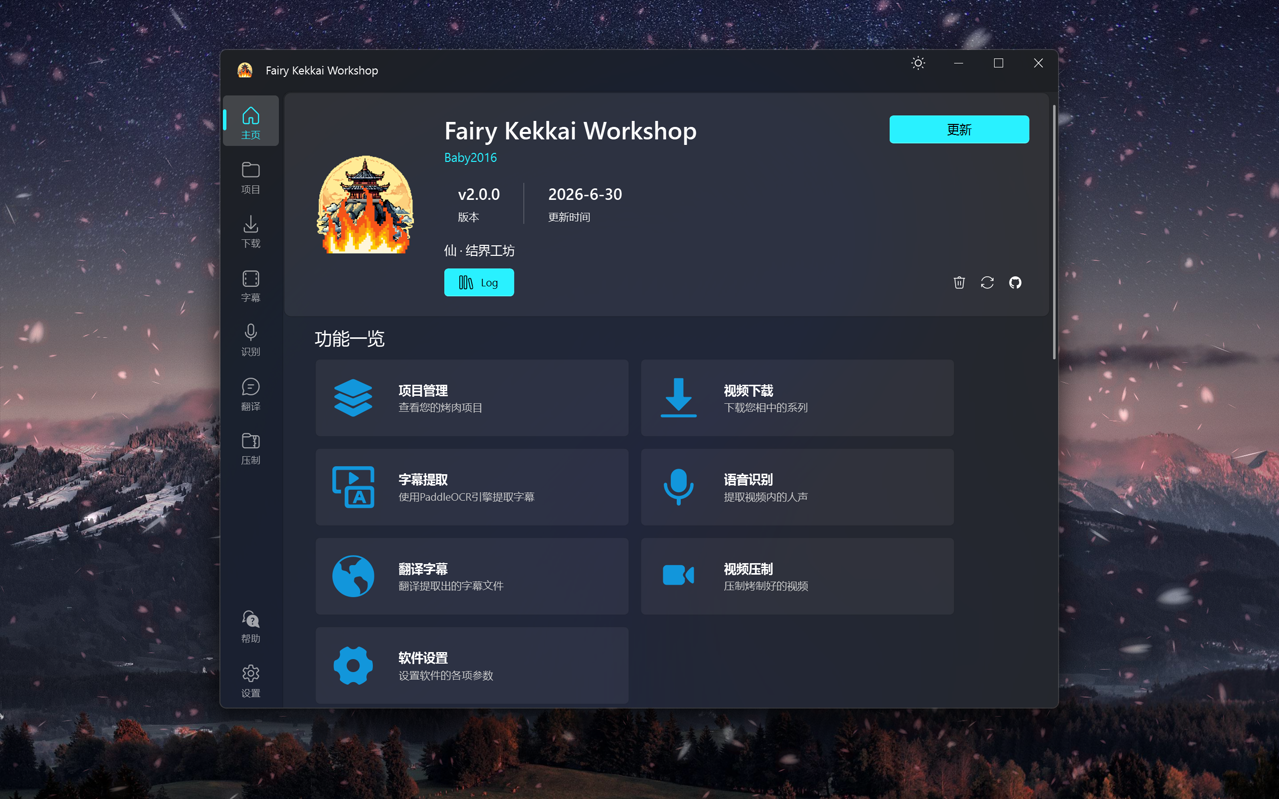The image size is (1279, 799).
Task: Toggle the light/dark theme sun icon
Action: pos(918,63)
